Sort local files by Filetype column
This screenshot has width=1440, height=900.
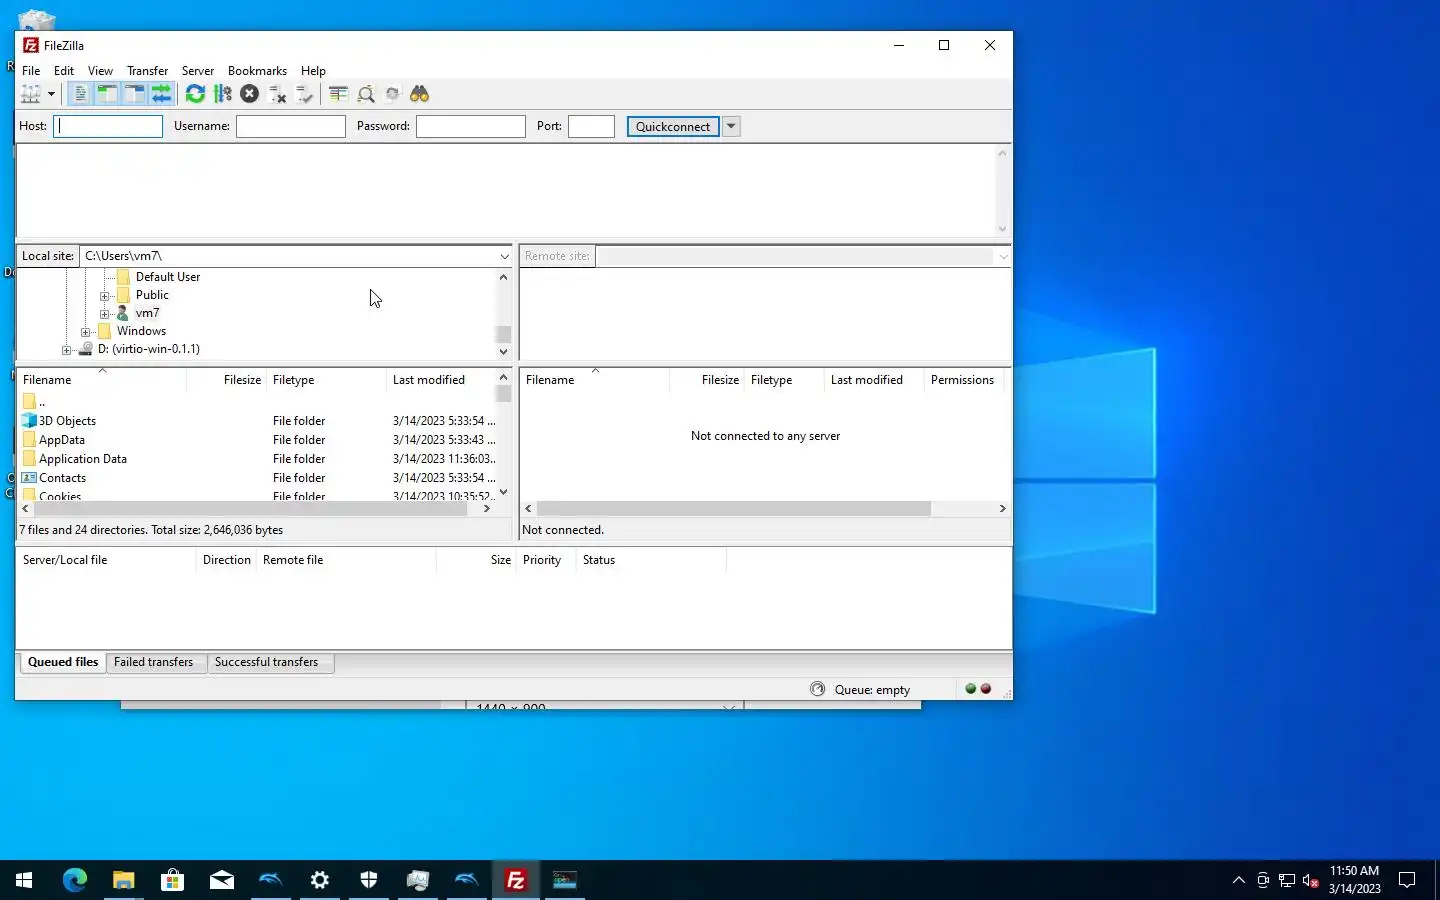click(x=326, y=380)
